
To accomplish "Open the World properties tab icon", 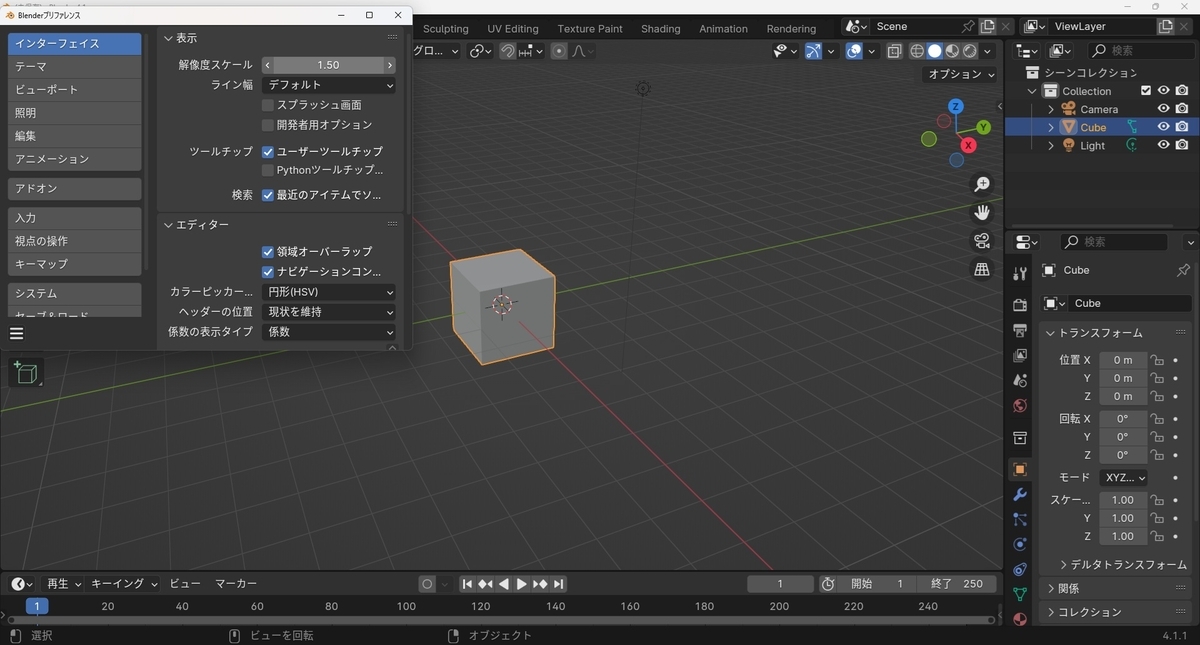I will point(1019,405).
